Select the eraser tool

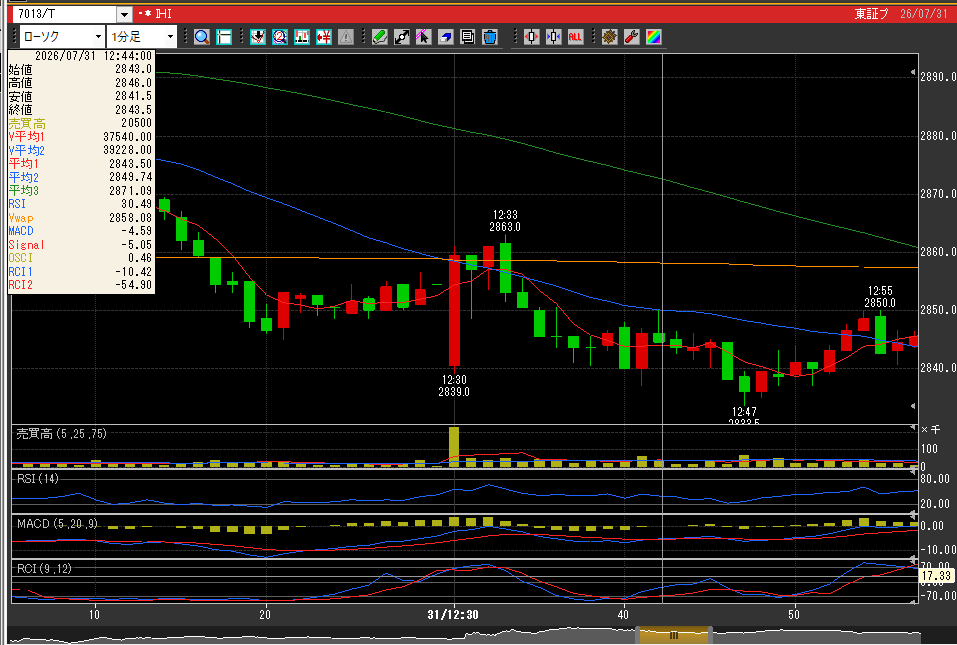[446, 37]
